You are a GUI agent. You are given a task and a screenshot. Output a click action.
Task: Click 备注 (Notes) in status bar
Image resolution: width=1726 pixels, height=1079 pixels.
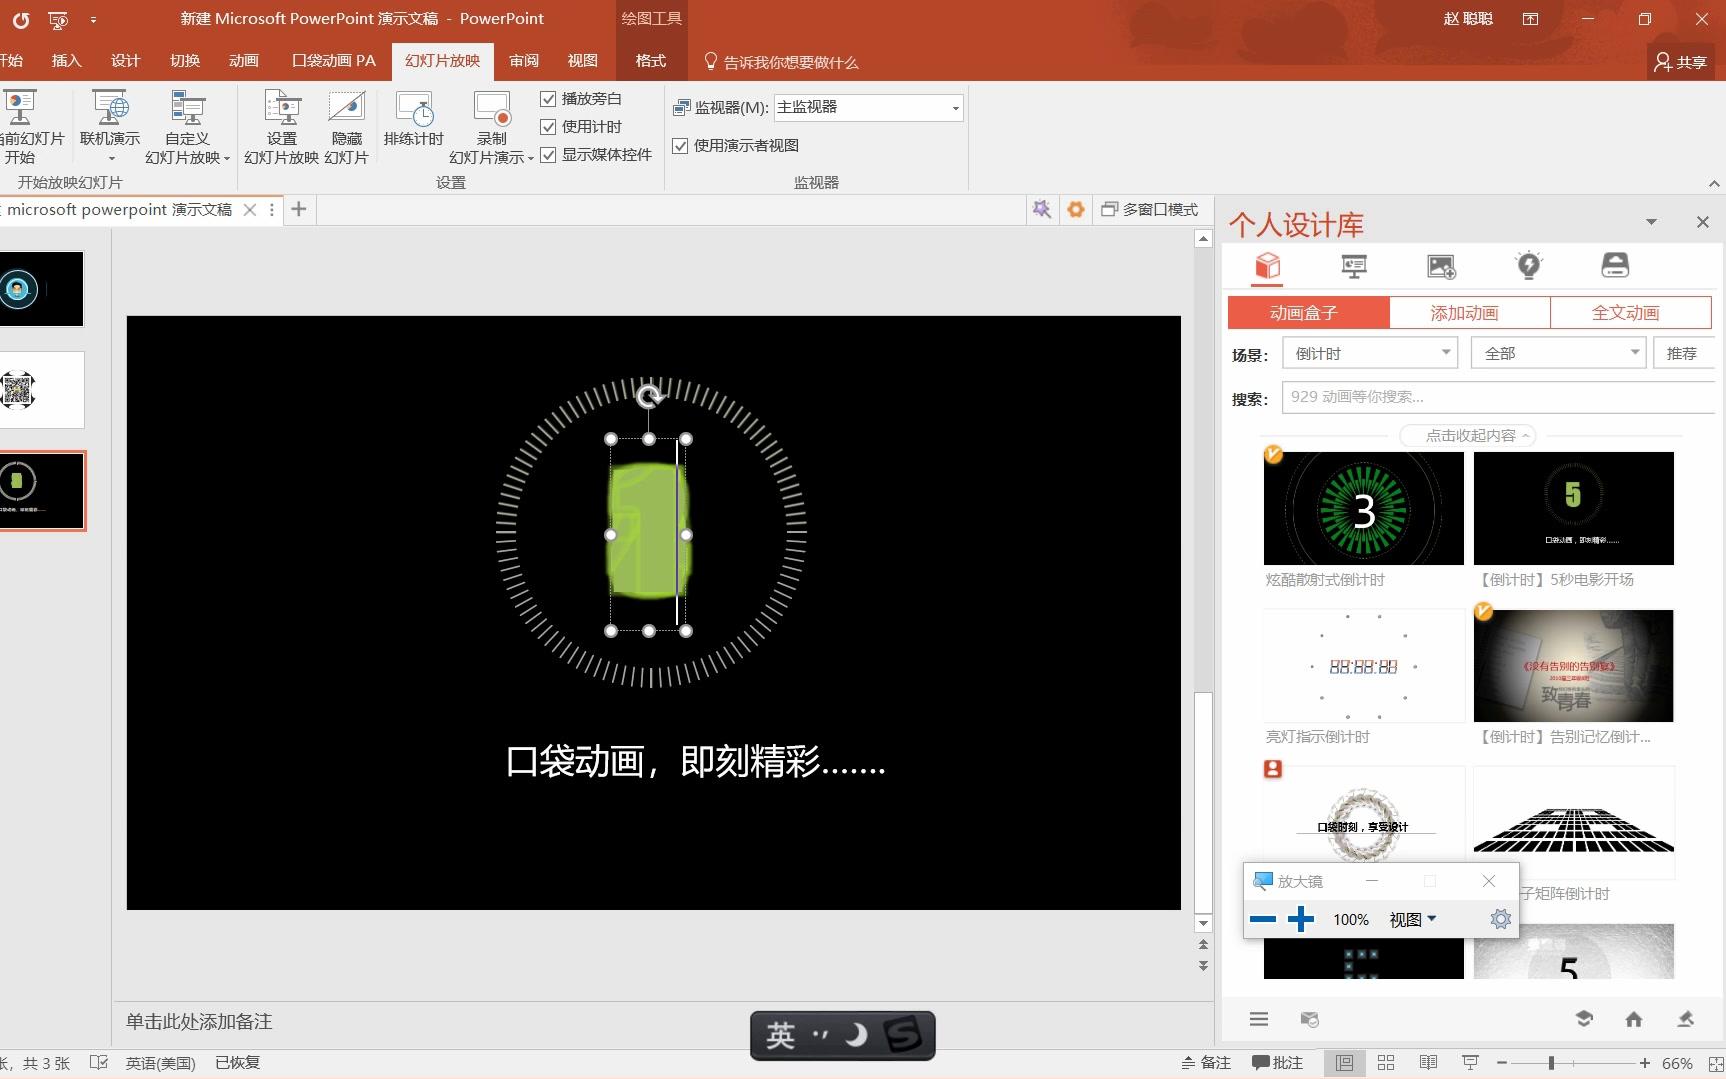1206,1062
